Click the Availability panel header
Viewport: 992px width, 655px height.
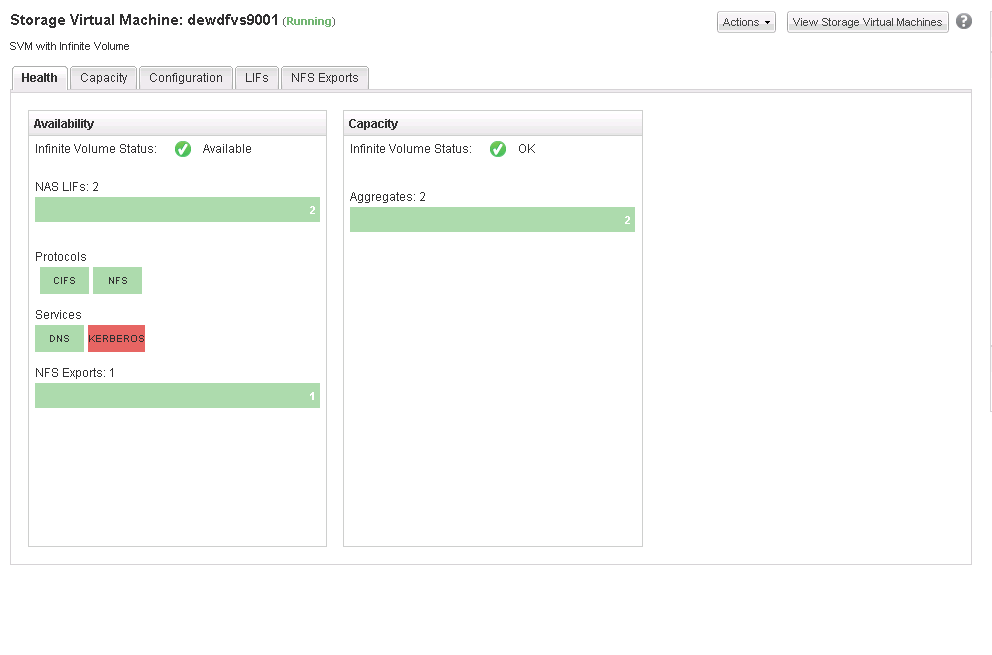pos(177,124)
